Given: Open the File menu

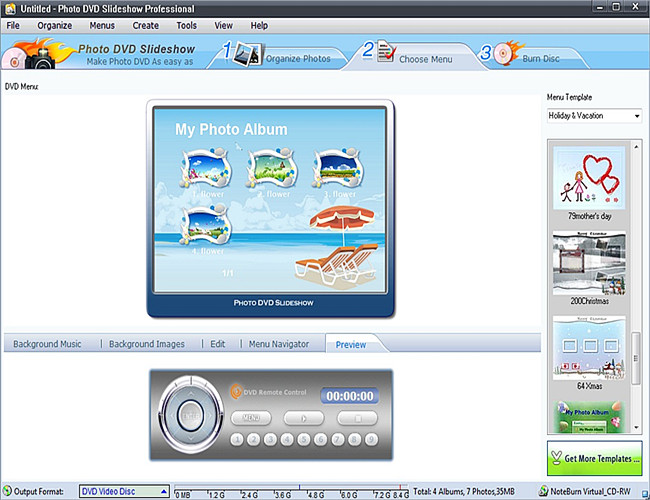Looking at the screenshot, I should click(13, 26).
